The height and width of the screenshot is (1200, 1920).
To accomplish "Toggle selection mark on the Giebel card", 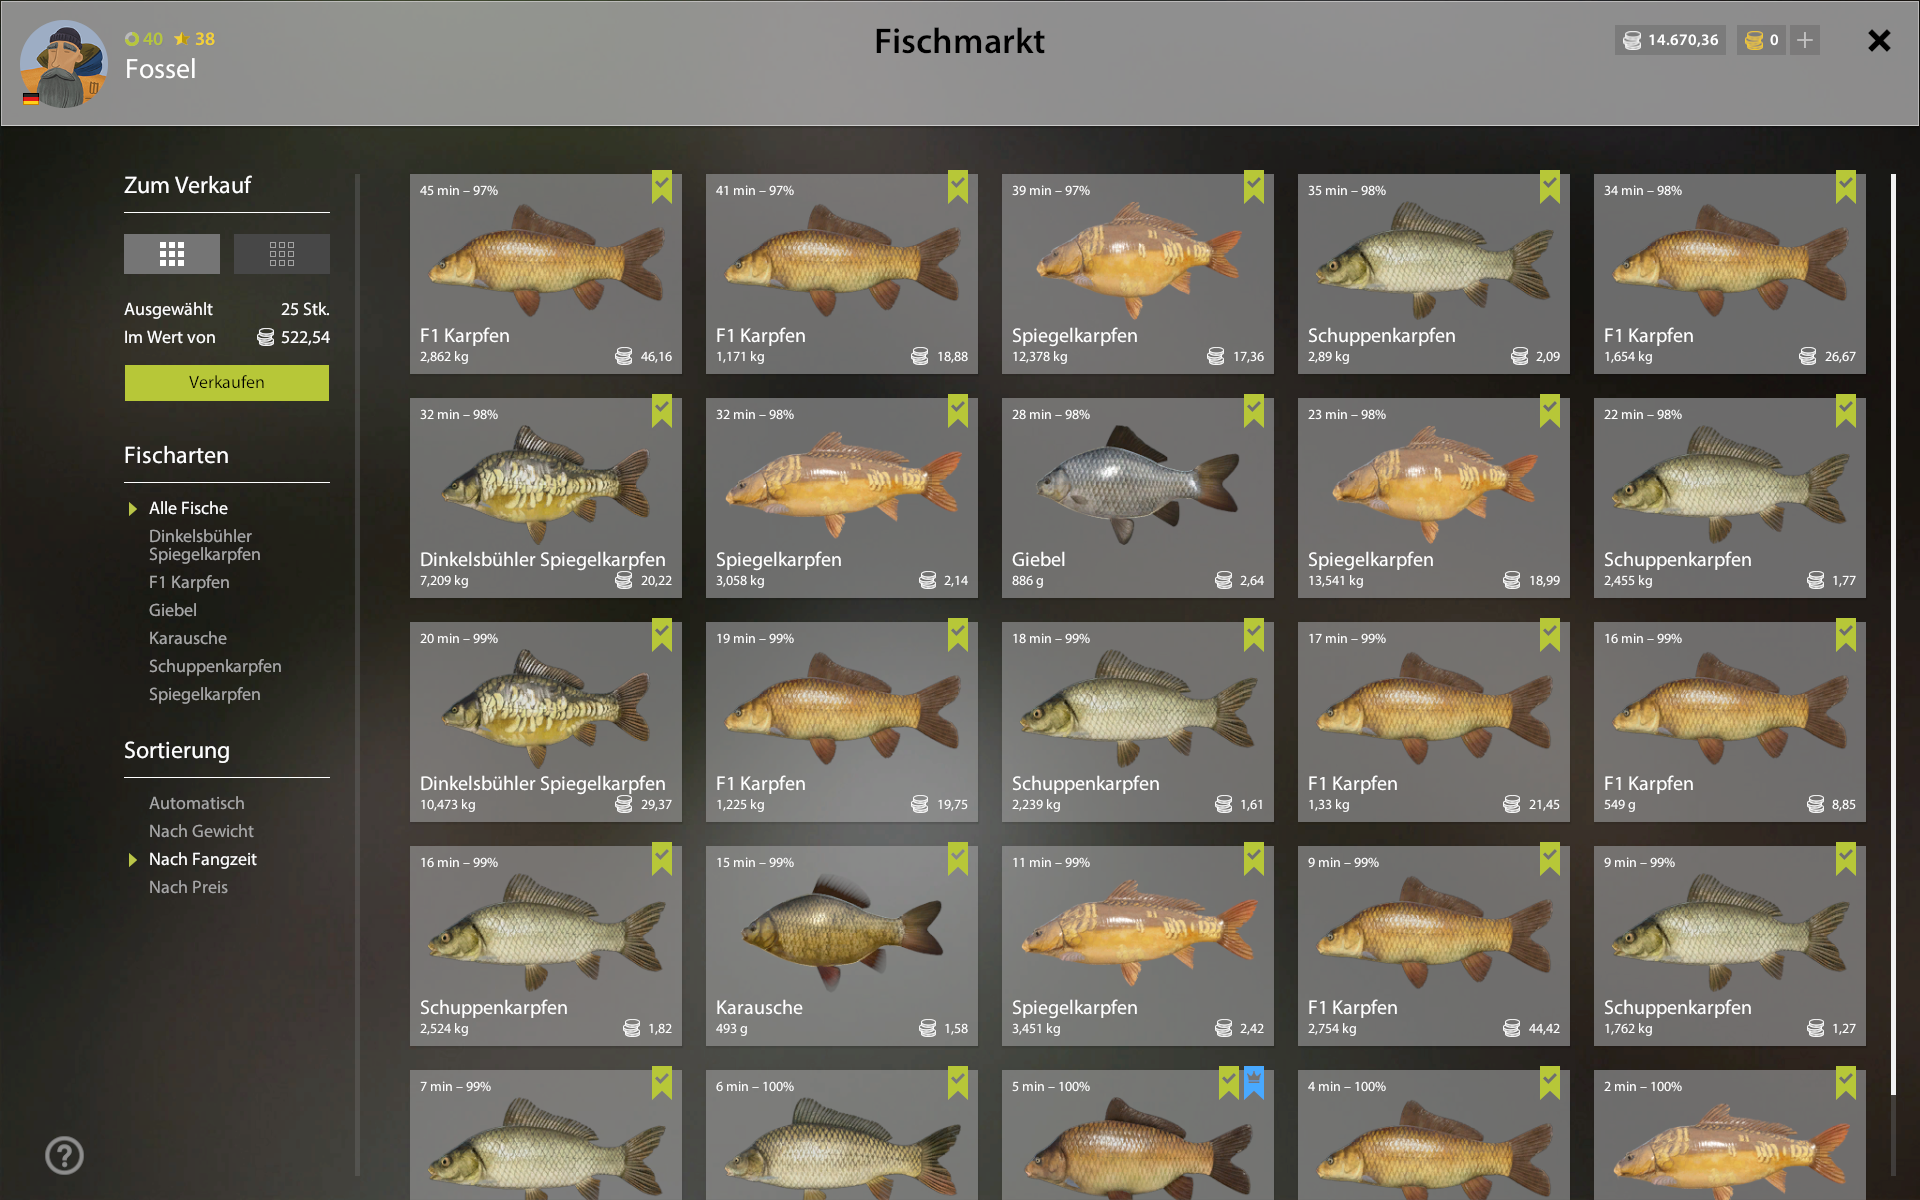I will [x=1254, y=410].
